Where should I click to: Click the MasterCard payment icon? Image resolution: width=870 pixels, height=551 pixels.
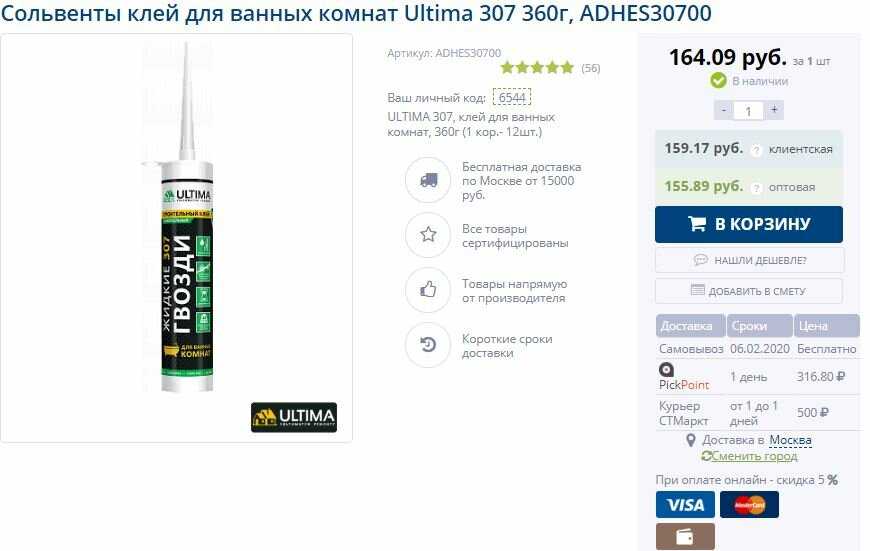[x=749, y=504]
